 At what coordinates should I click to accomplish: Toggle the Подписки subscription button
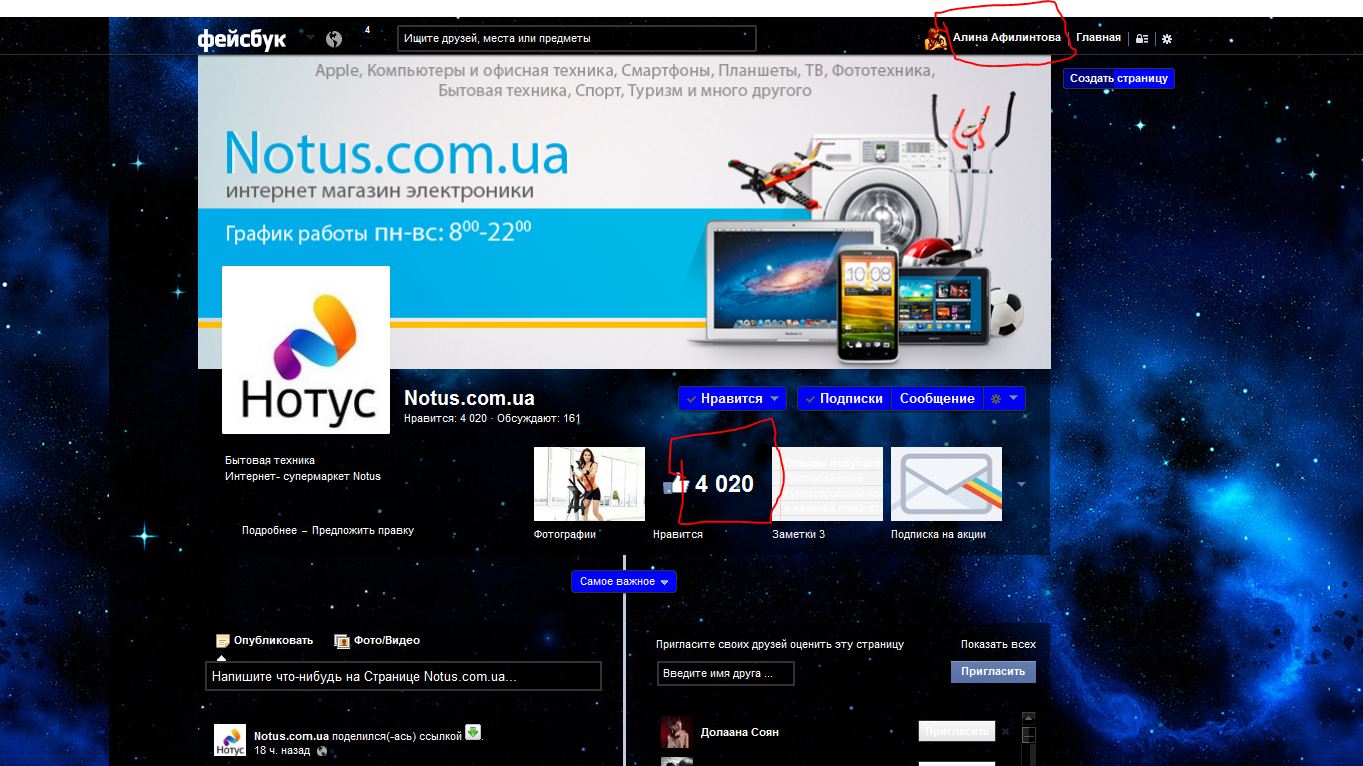845,398
